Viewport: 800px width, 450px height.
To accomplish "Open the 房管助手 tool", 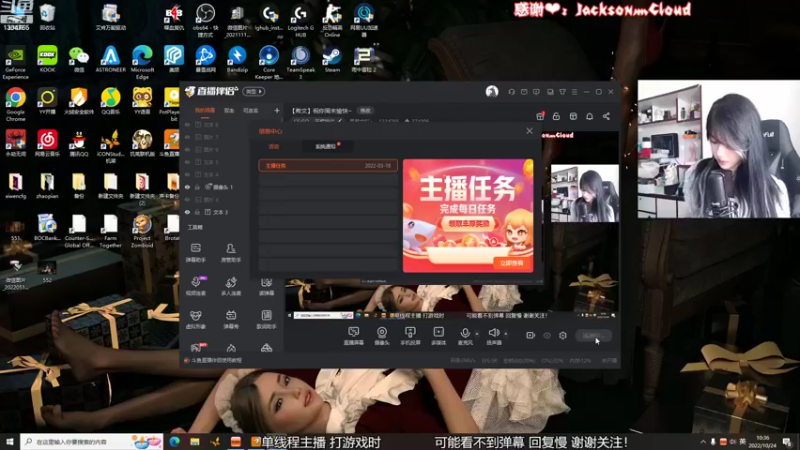I will pos(231,253).
